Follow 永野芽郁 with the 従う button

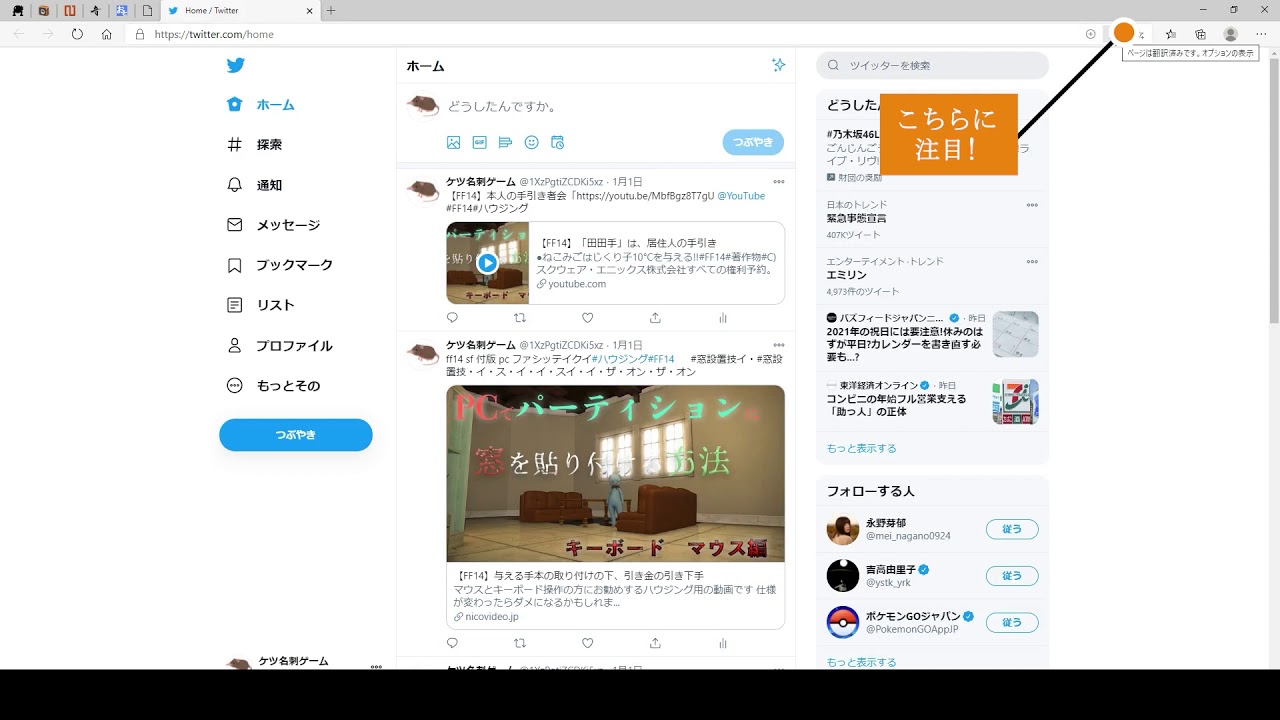[1012, 529]
